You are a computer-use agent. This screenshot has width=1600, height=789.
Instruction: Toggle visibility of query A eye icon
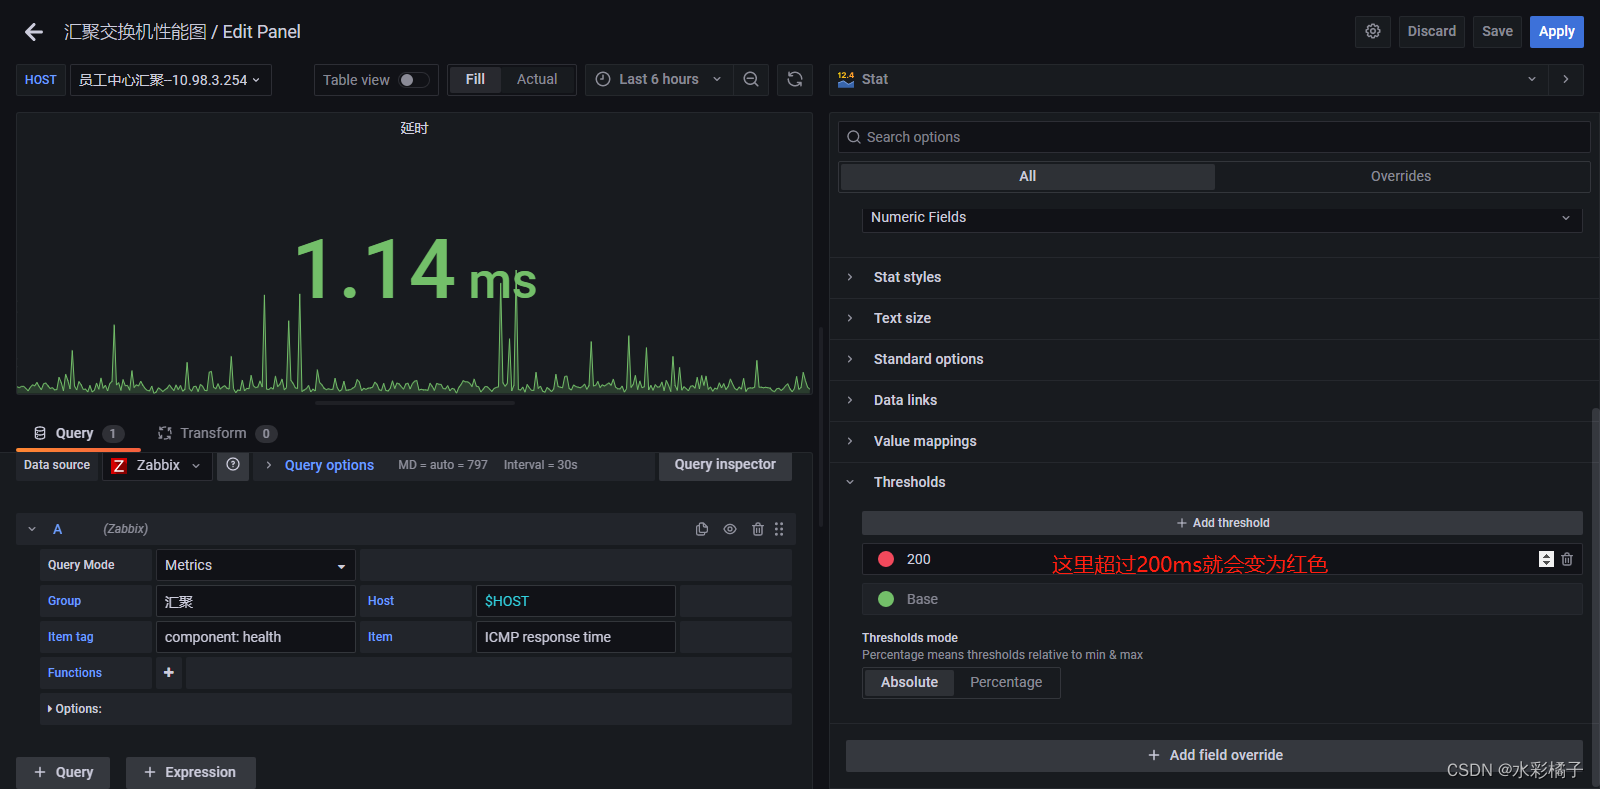730,529
